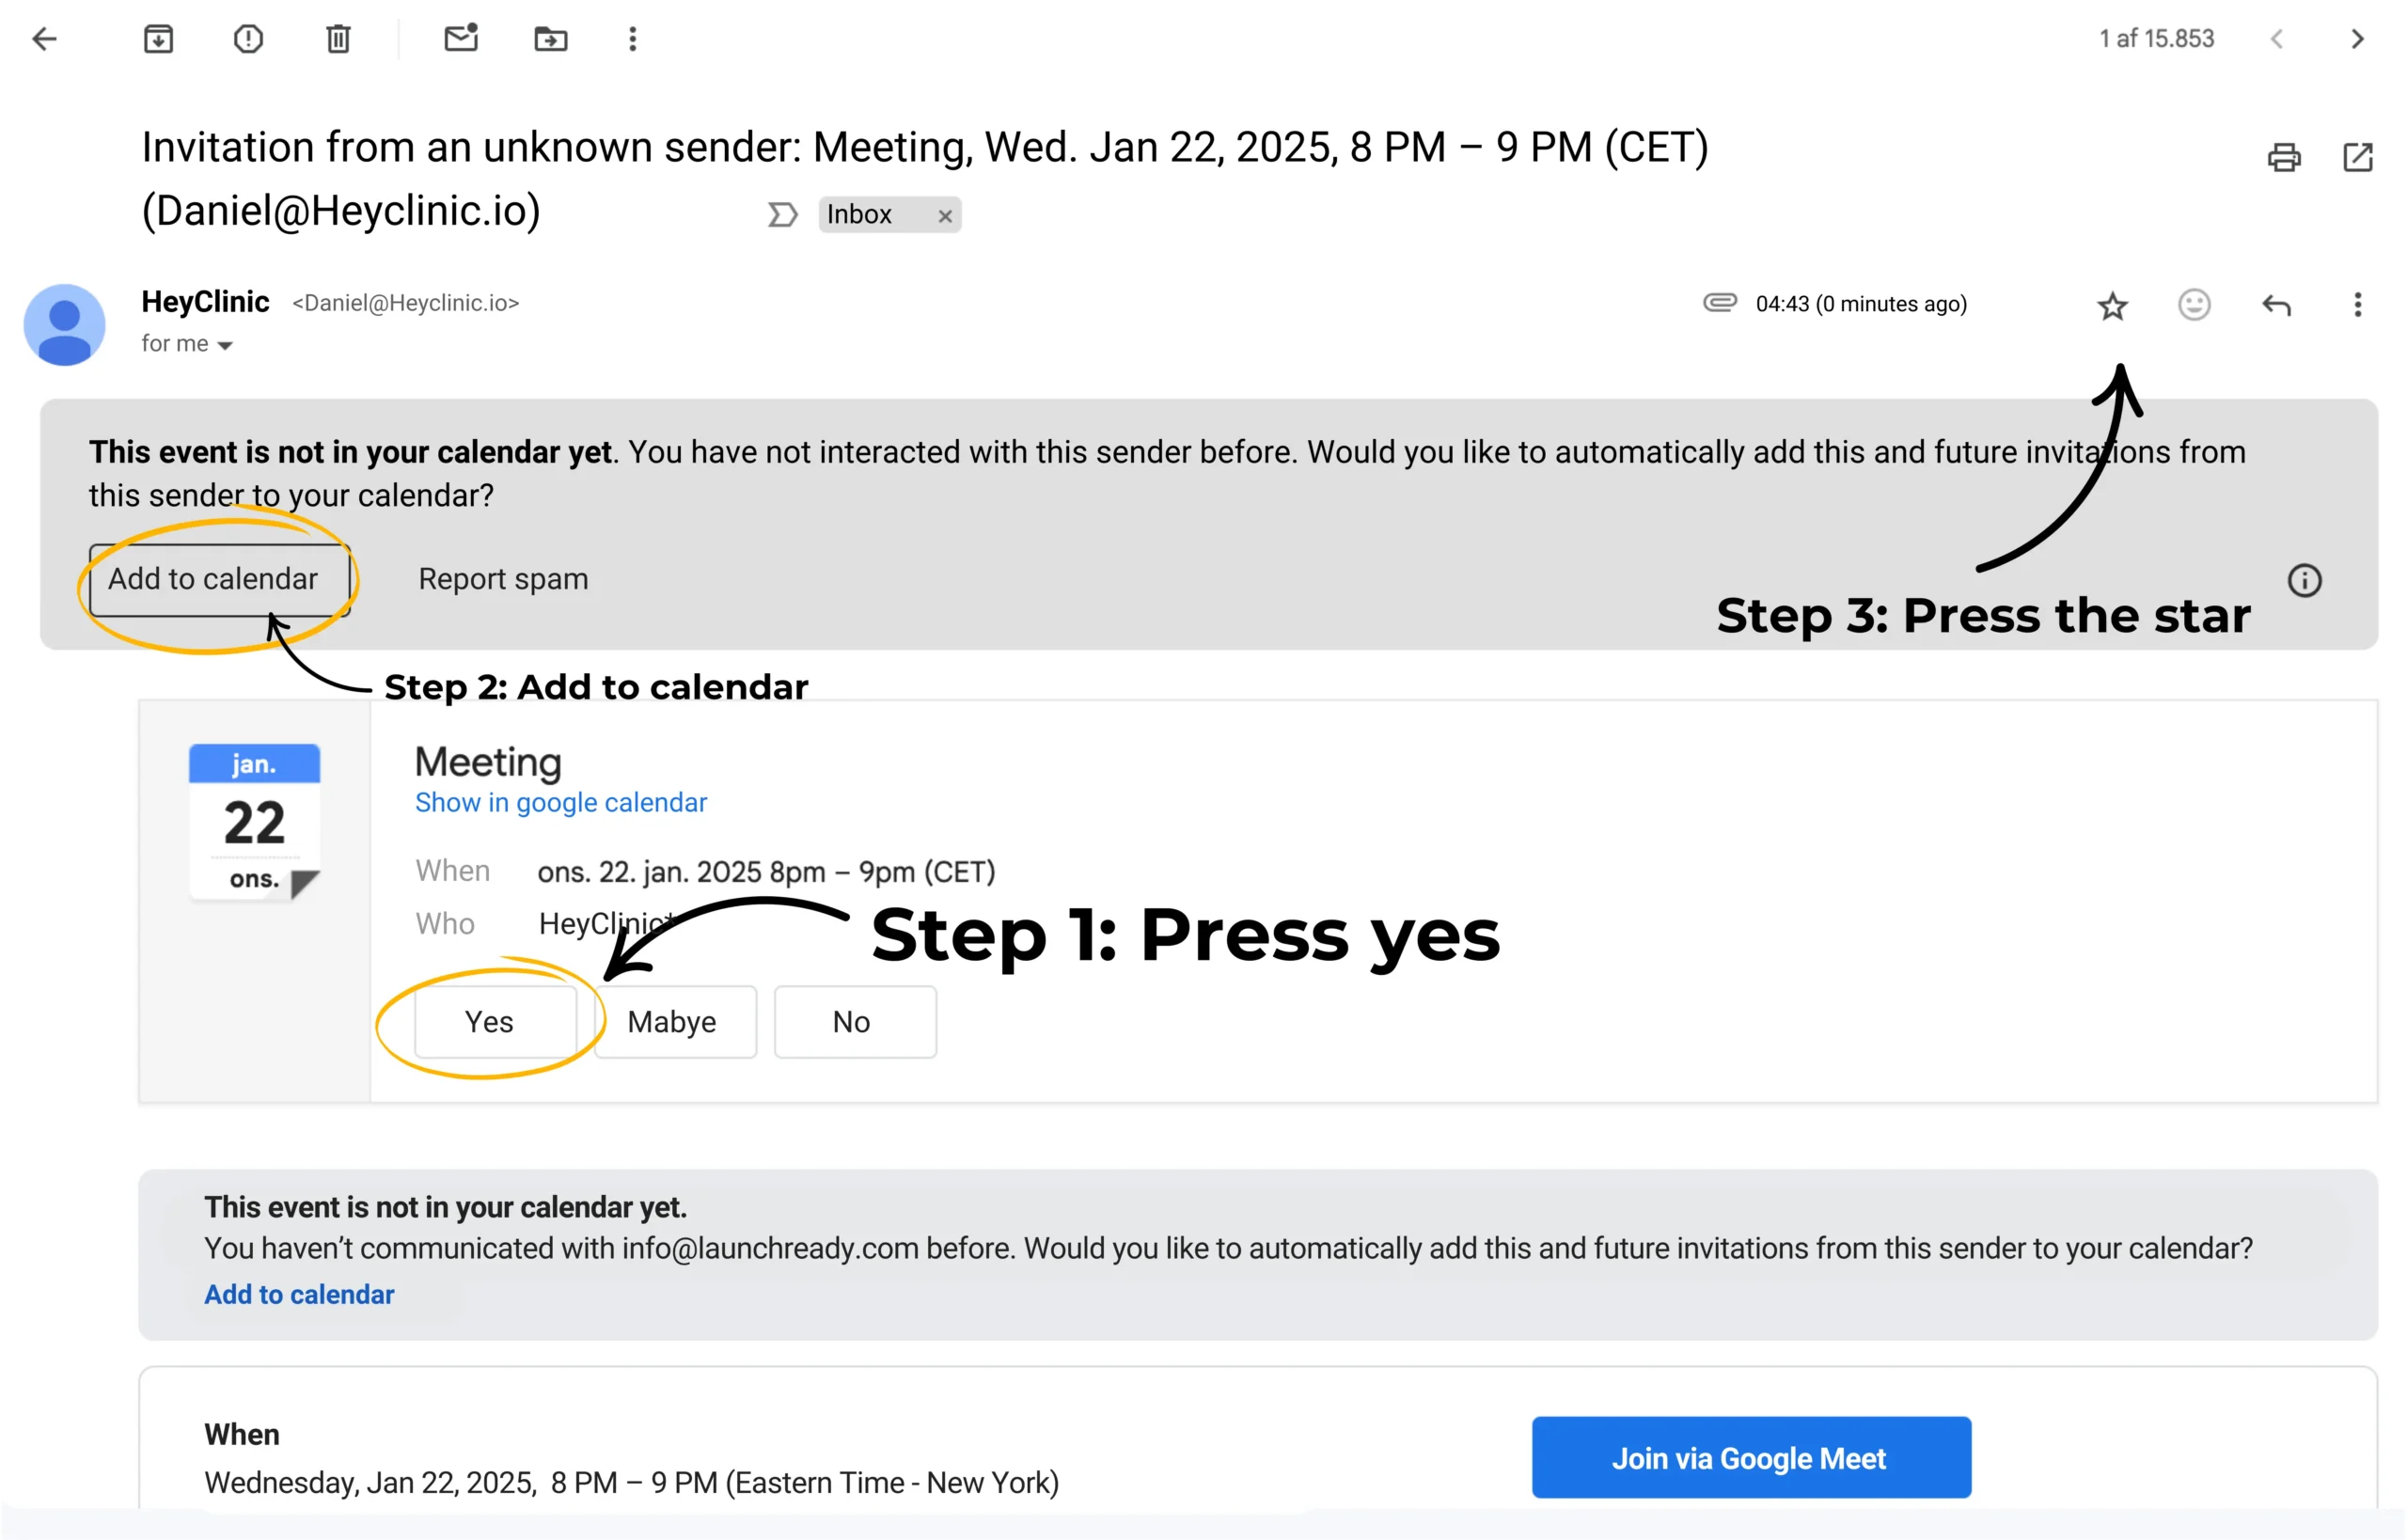2407x1540 pixels.
Task: Mark email as unread icon
Action: 461,38
